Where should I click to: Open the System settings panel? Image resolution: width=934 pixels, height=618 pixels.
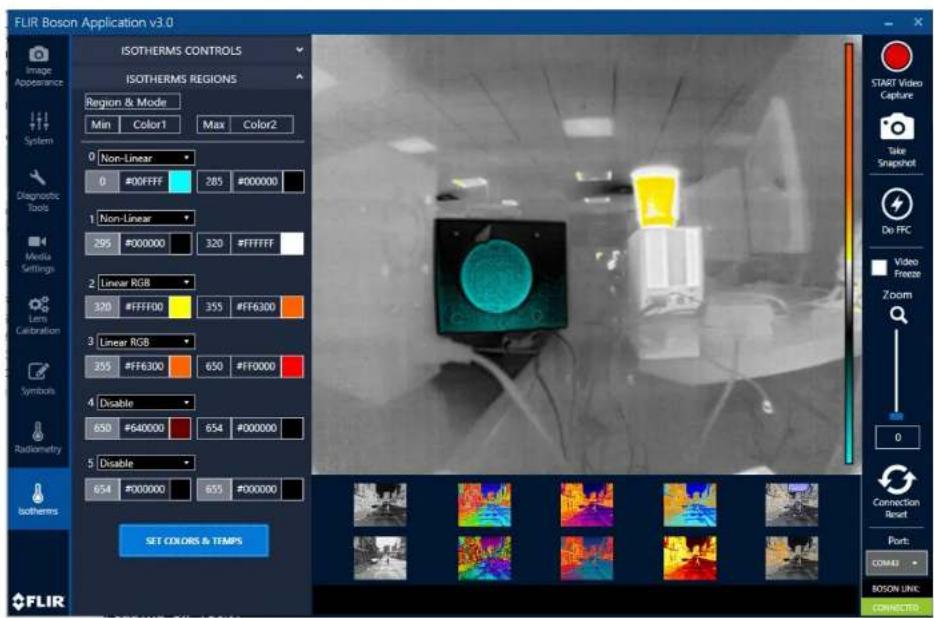click(x=39, y=128)
